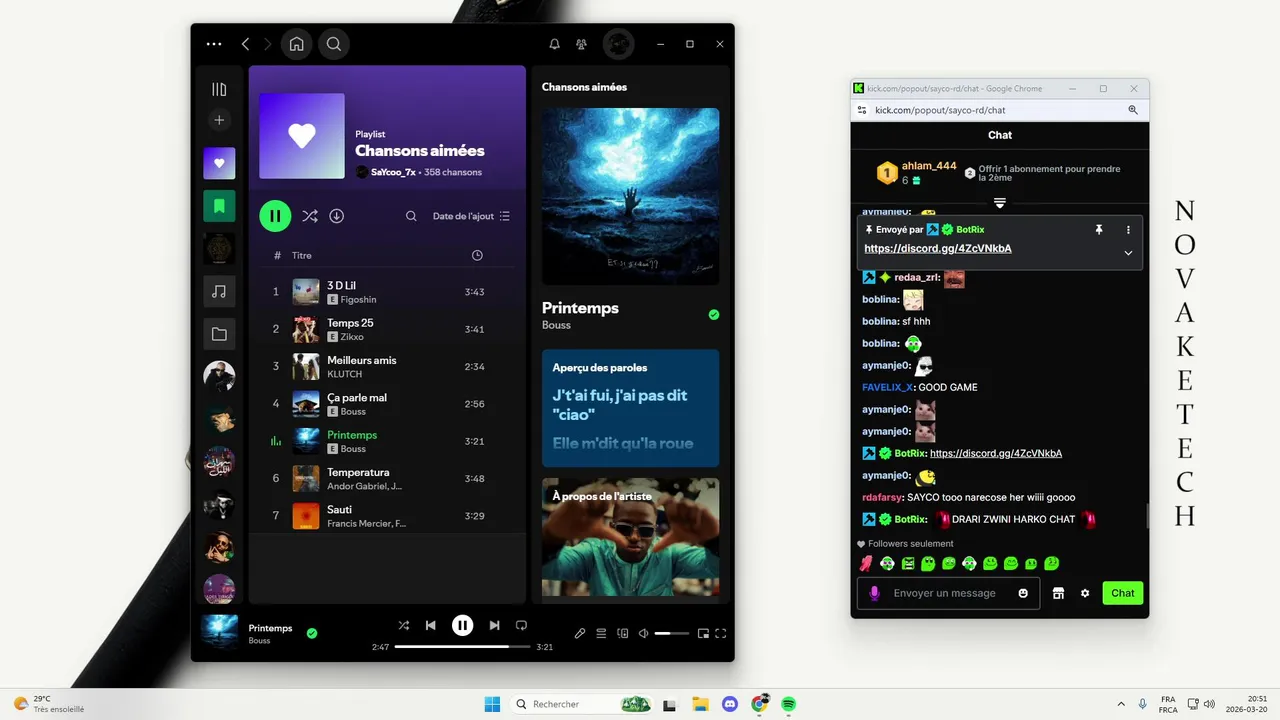Screen dimensions: 1280x720
Task: Skip to the next track
Action: (x=494, y=625)
